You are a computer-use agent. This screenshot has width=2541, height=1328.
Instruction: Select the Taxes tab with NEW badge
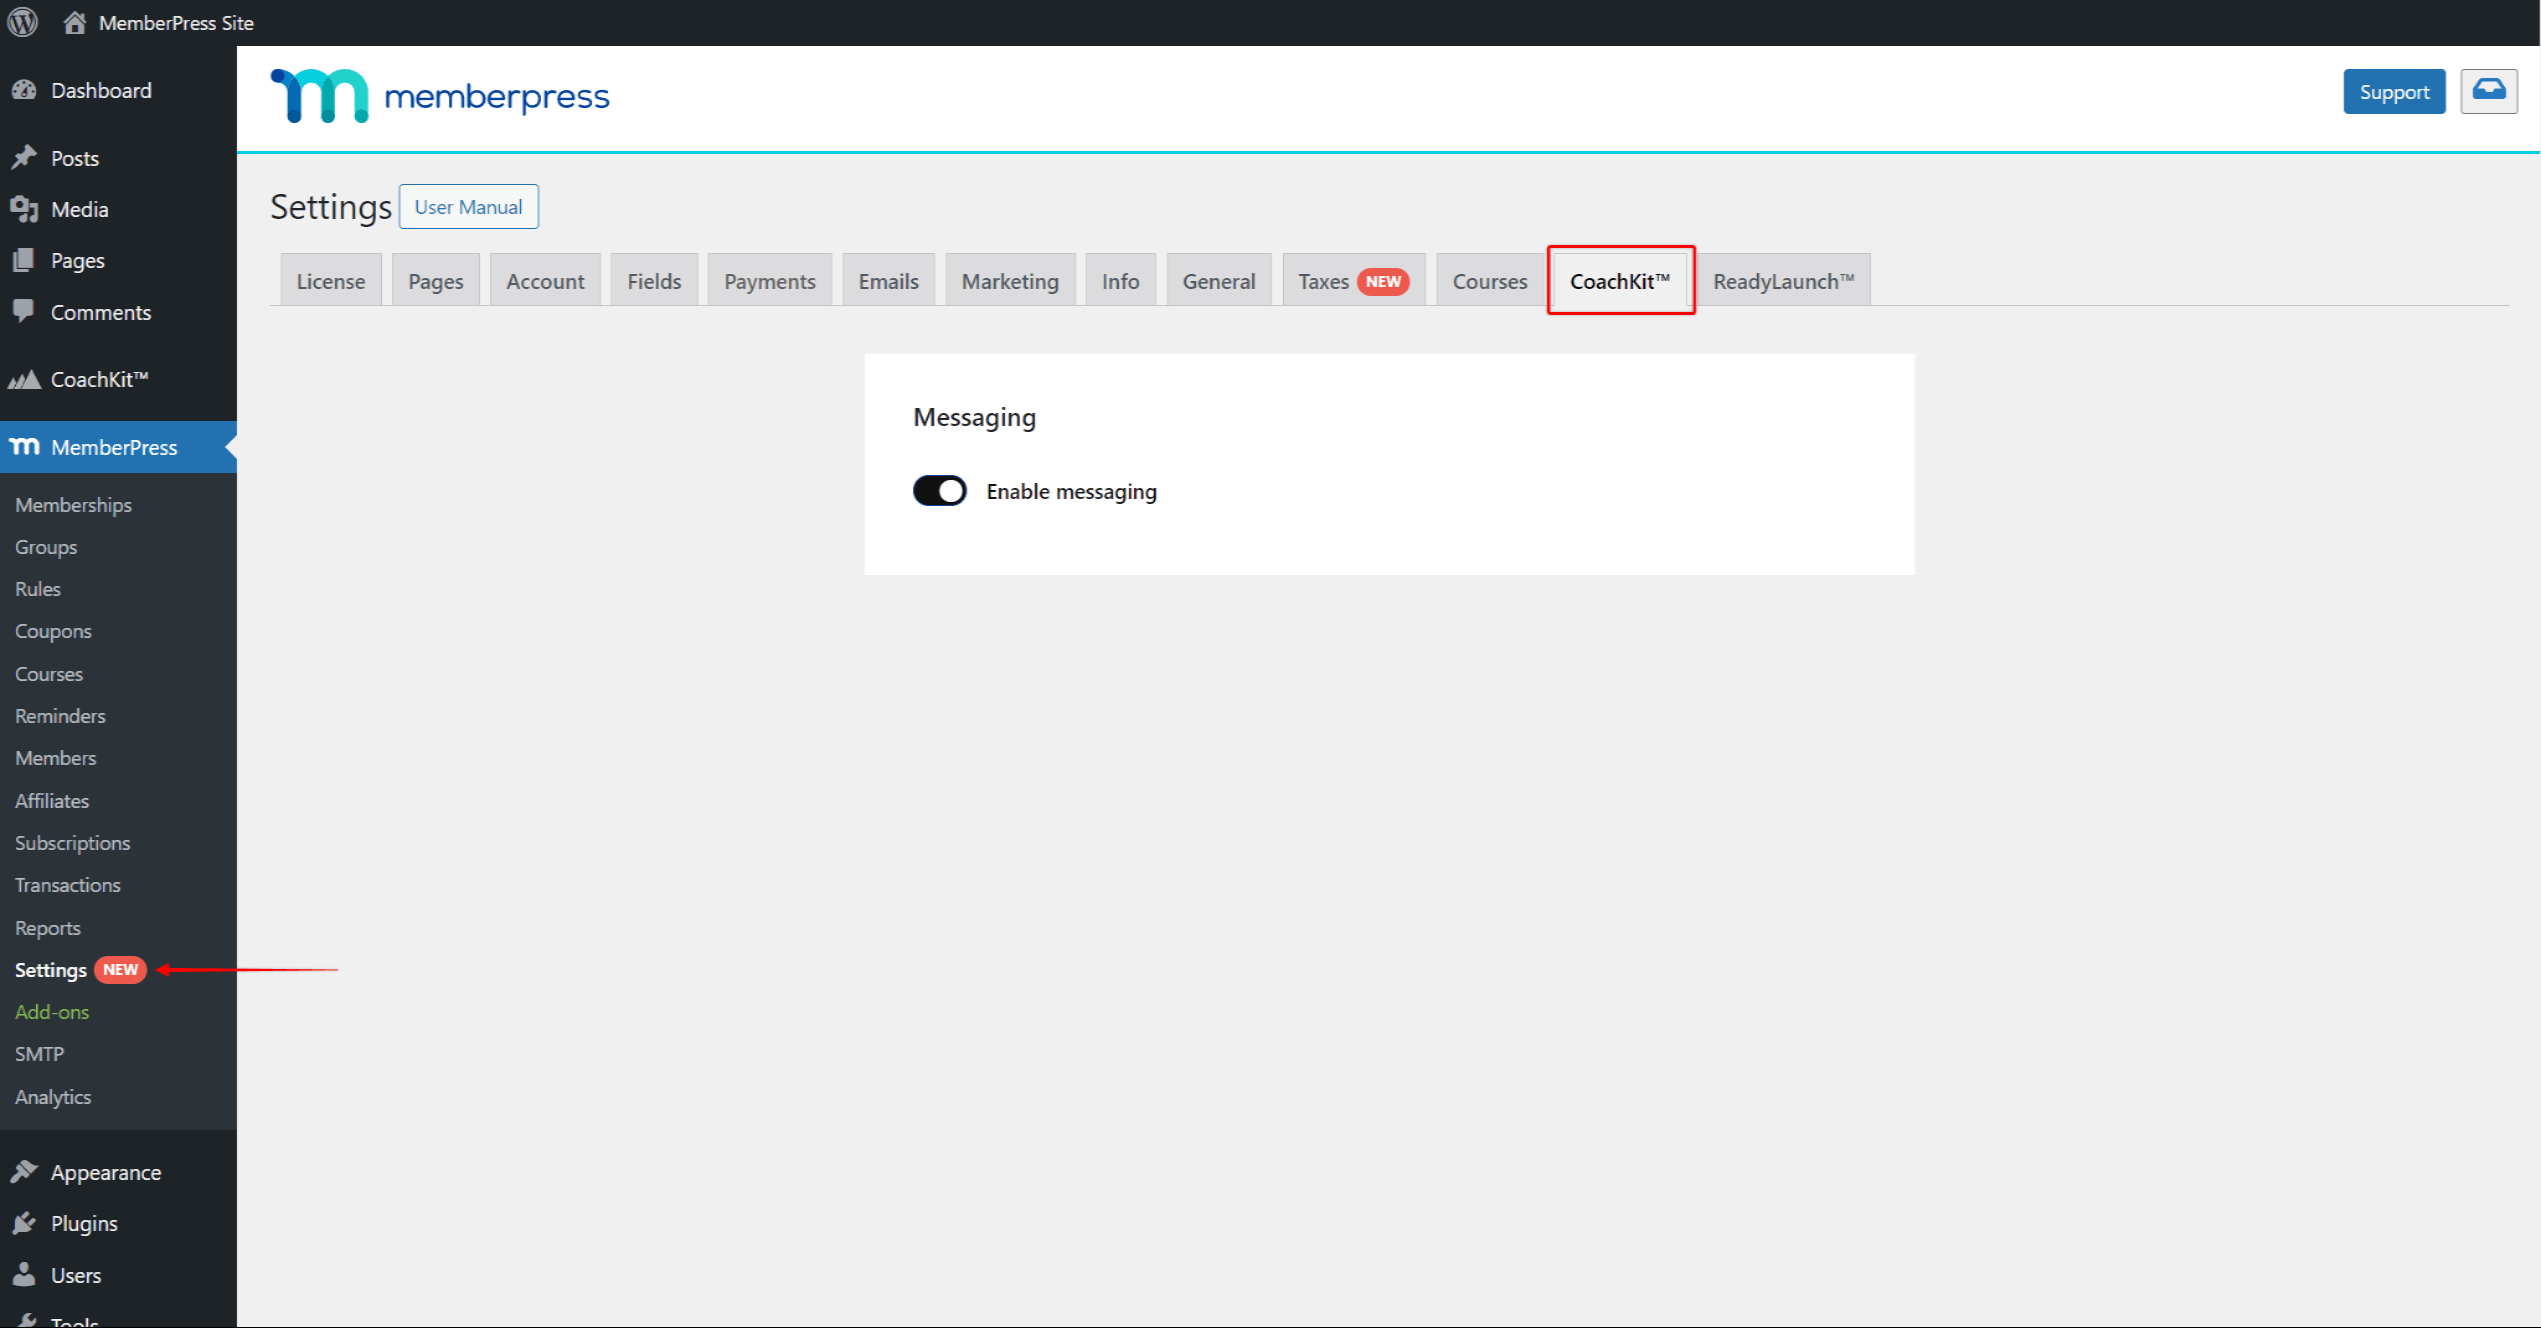1353,281
